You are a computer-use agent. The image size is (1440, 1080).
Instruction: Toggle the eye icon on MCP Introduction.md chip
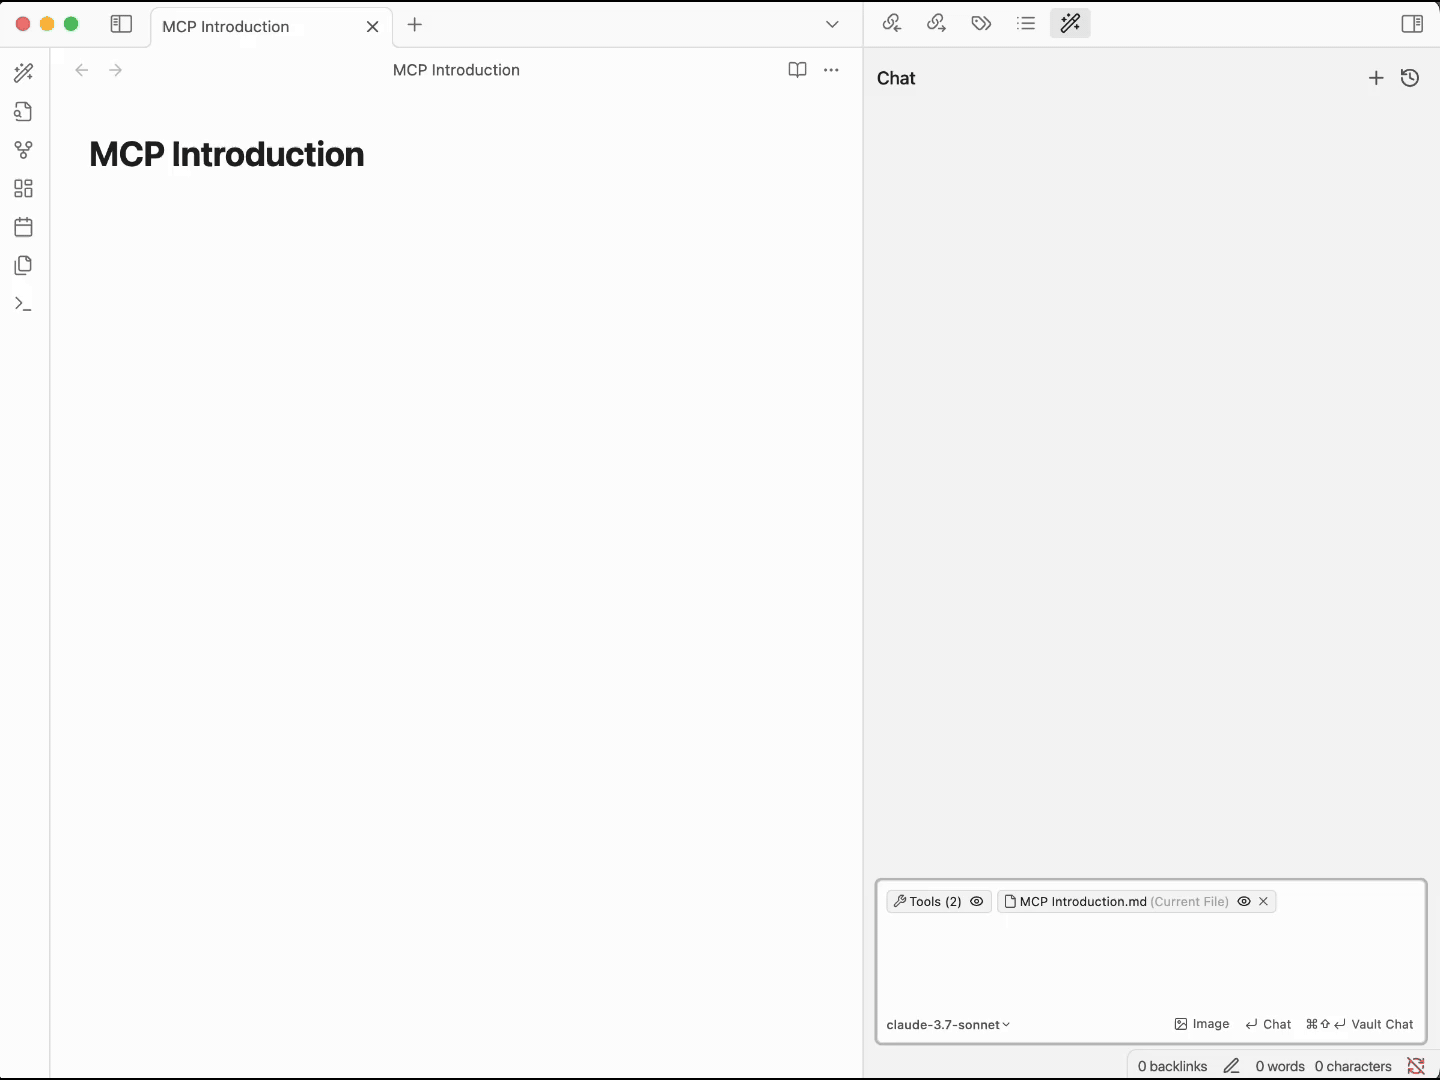1244,901
